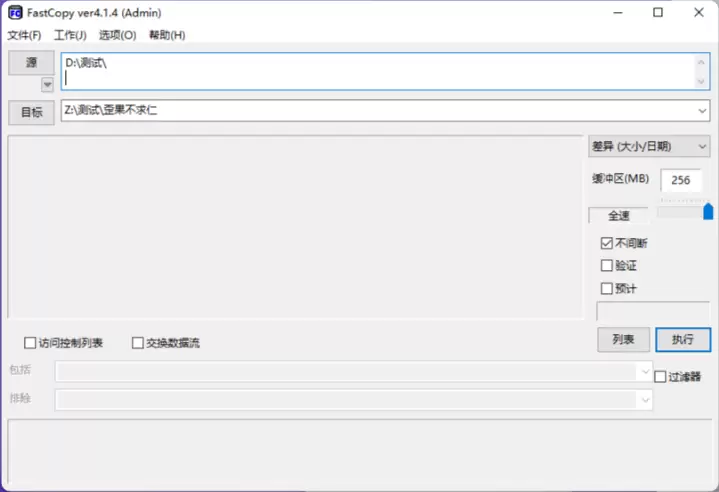719x492 pixels.
Task: Open the 选项(O) menu
Action: click(x=117, y=35)
